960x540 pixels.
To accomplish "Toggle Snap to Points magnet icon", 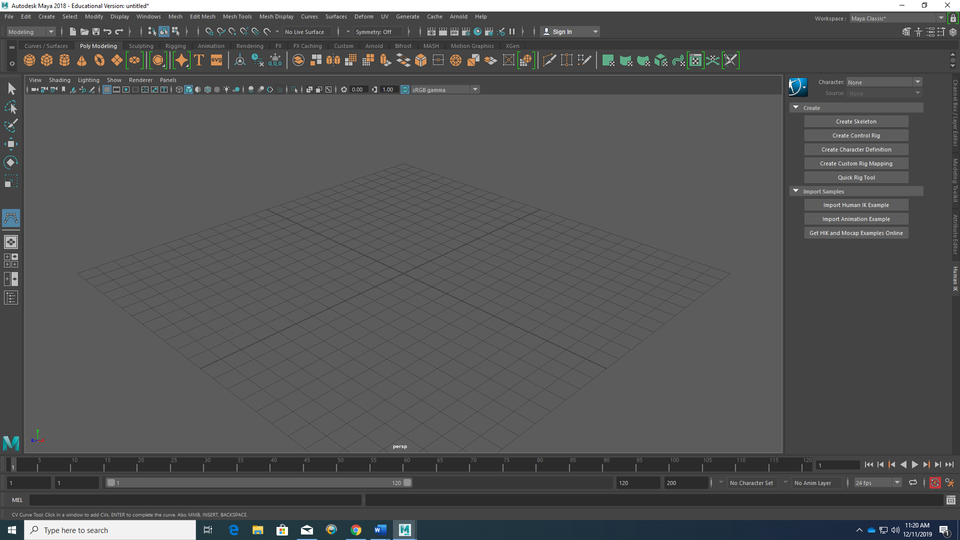I will [x=233, y=32].
